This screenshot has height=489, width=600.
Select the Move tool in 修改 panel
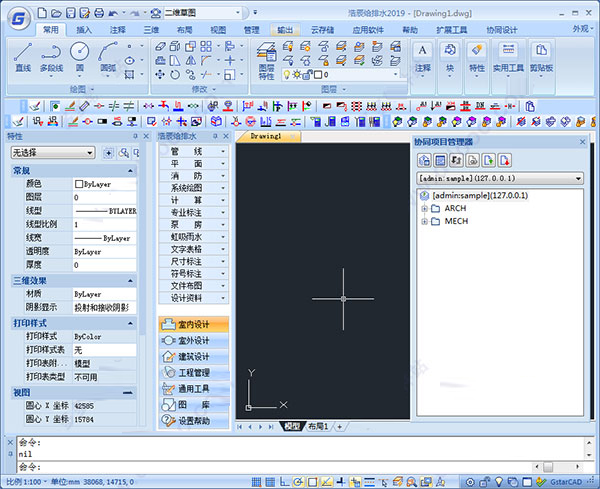pyautogui.click(x=160, y=74)
